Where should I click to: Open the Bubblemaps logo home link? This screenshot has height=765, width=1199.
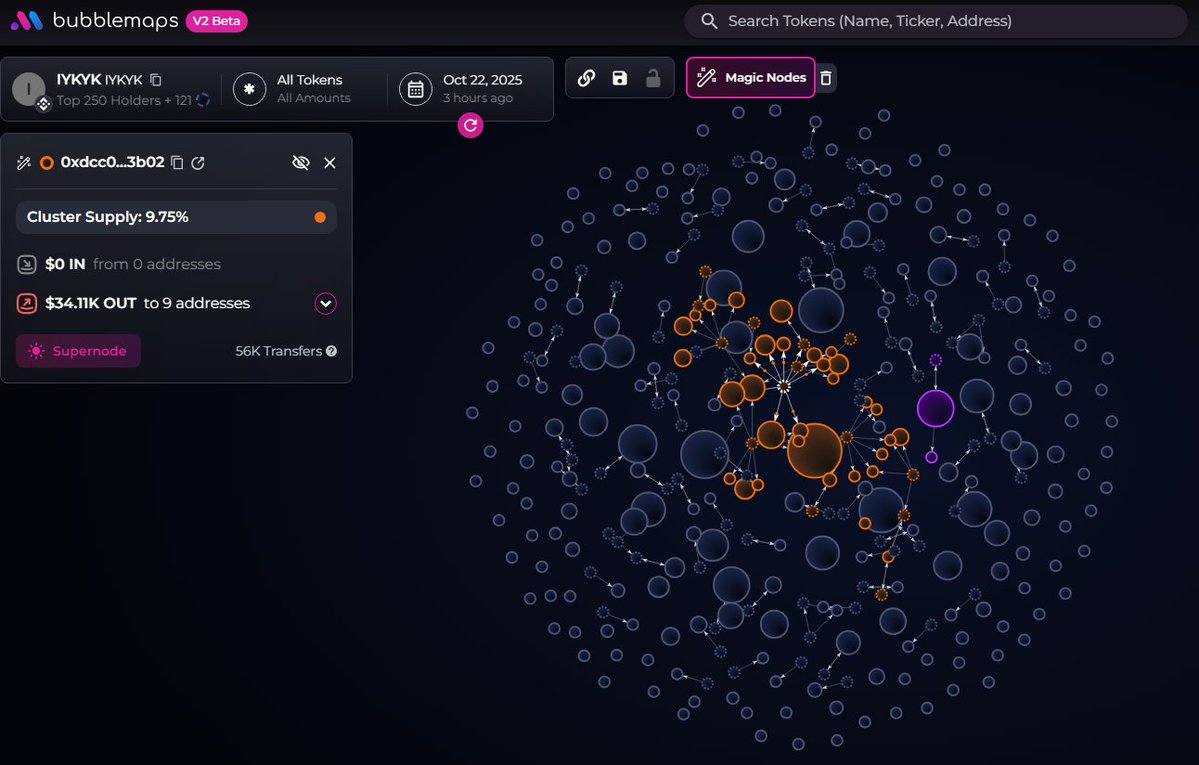click(95, 20)
